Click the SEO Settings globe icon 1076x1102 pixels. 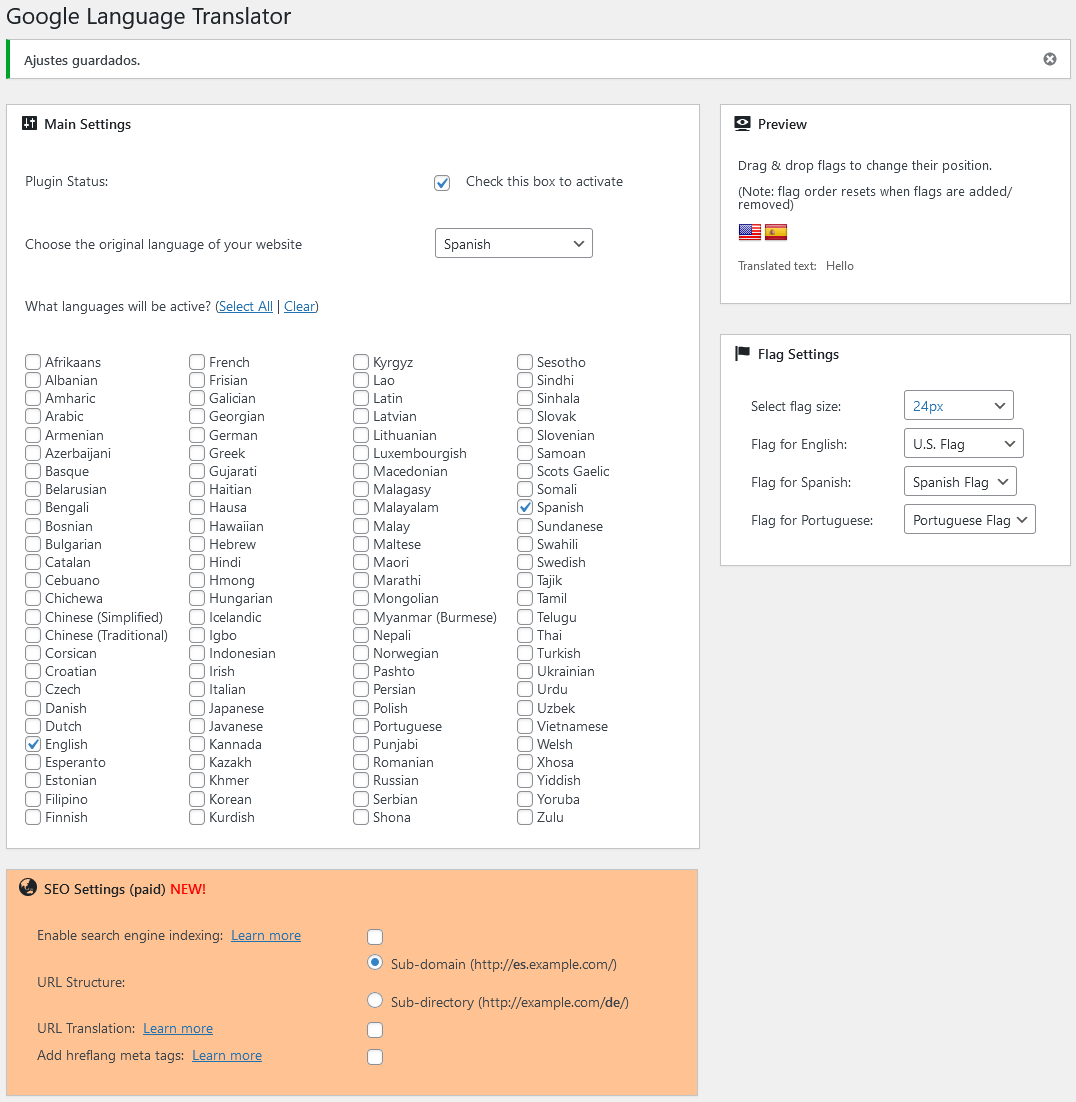click(28, 889)
